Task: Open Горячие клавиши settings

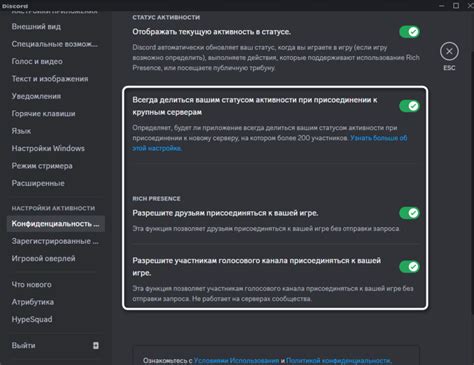Action: click(56, 114)
